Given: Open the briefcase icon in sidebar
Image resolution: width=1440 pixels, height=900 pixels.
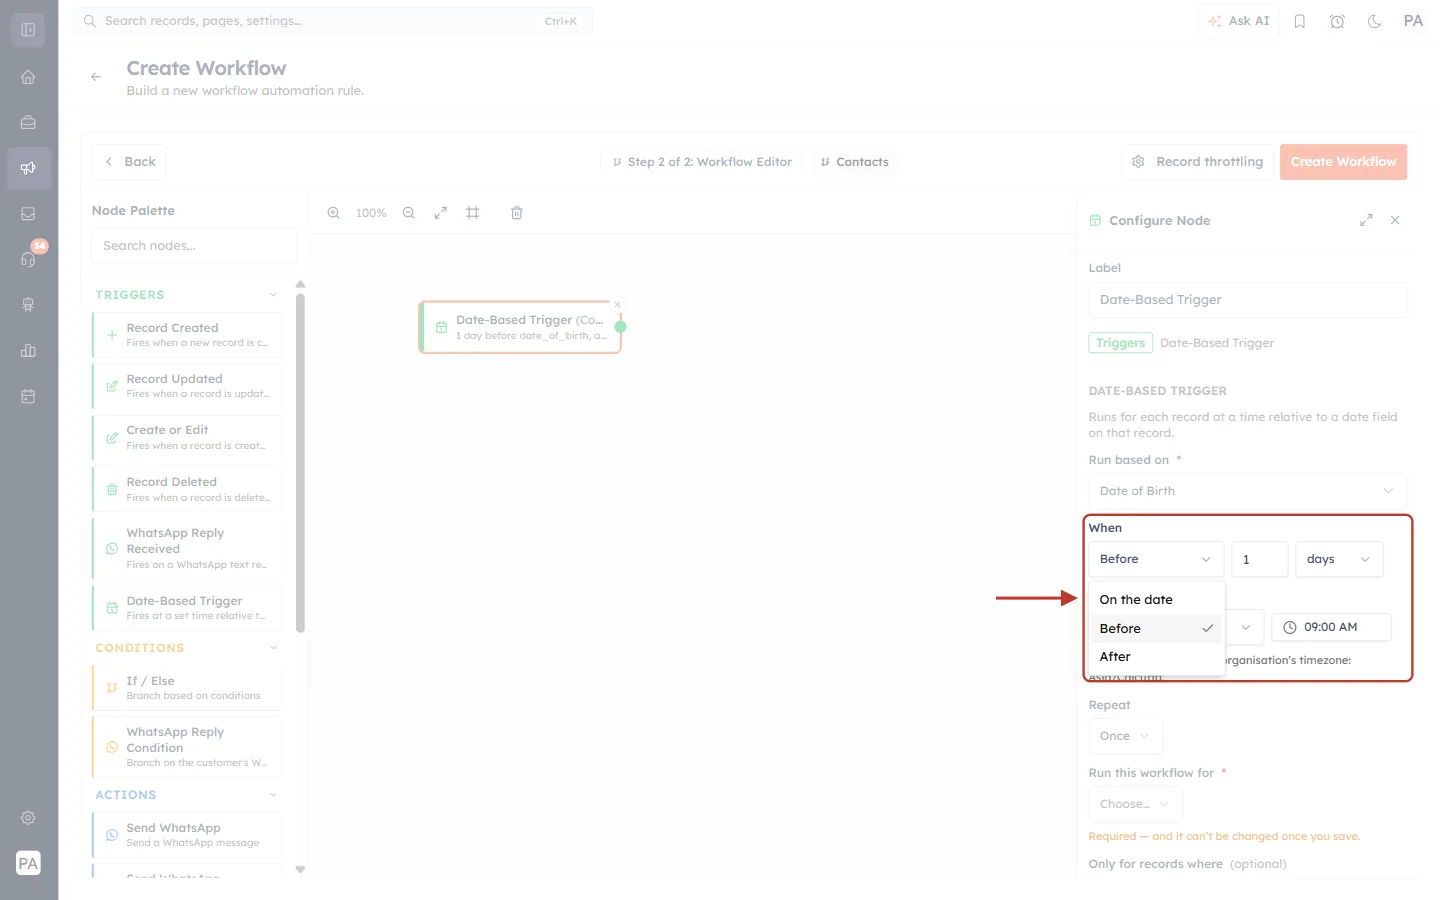Looking at the screenshot, I should tap(28, 122).
